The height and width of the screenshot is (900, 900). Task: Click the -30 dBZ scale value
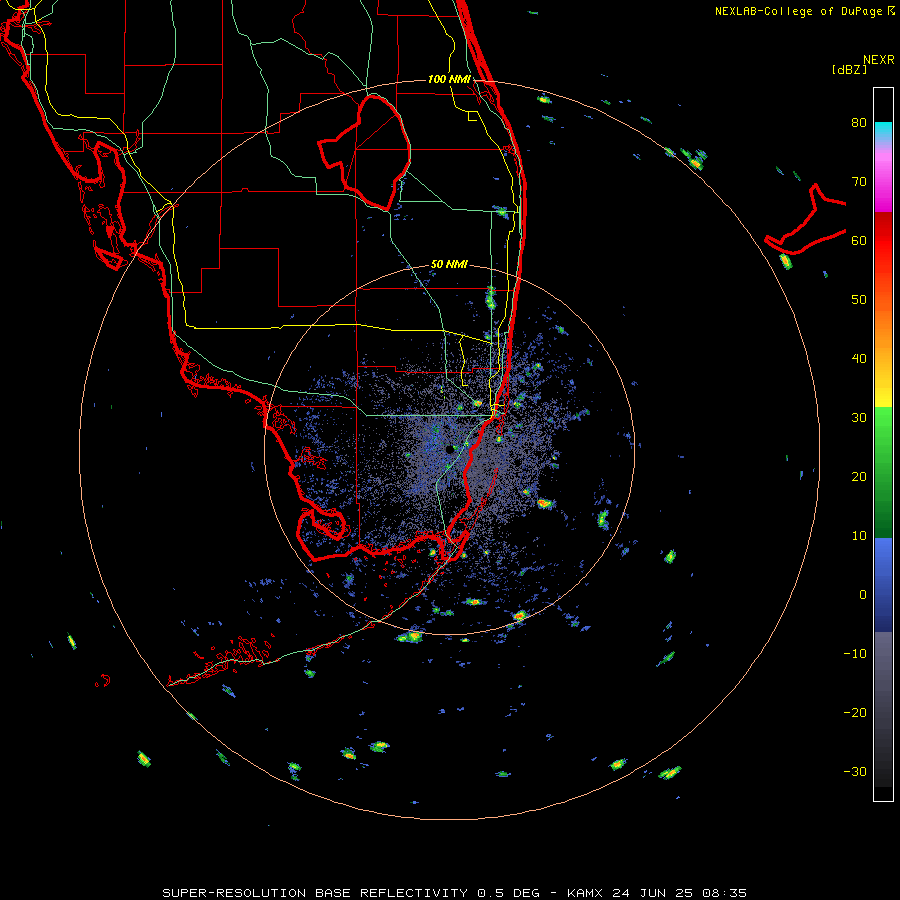tap(855, 772)
